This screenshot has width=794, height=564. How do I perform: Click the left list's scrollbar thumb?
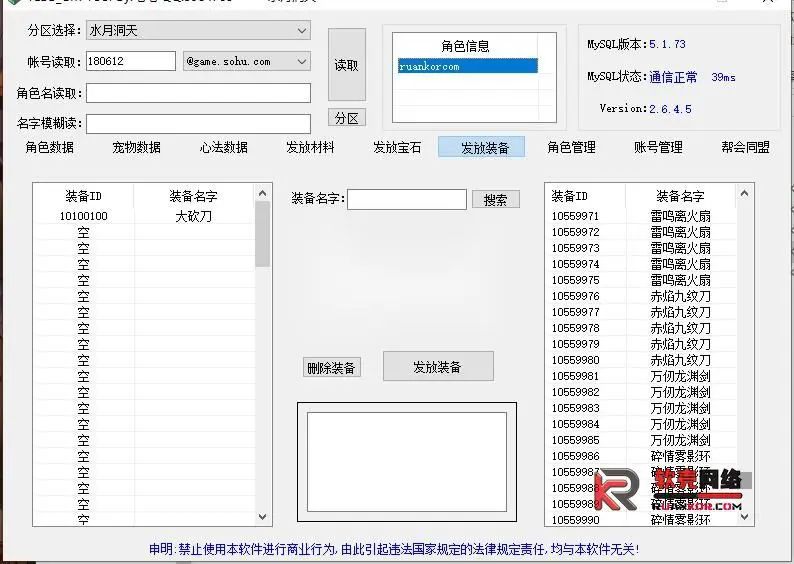[x=262, y=234]
